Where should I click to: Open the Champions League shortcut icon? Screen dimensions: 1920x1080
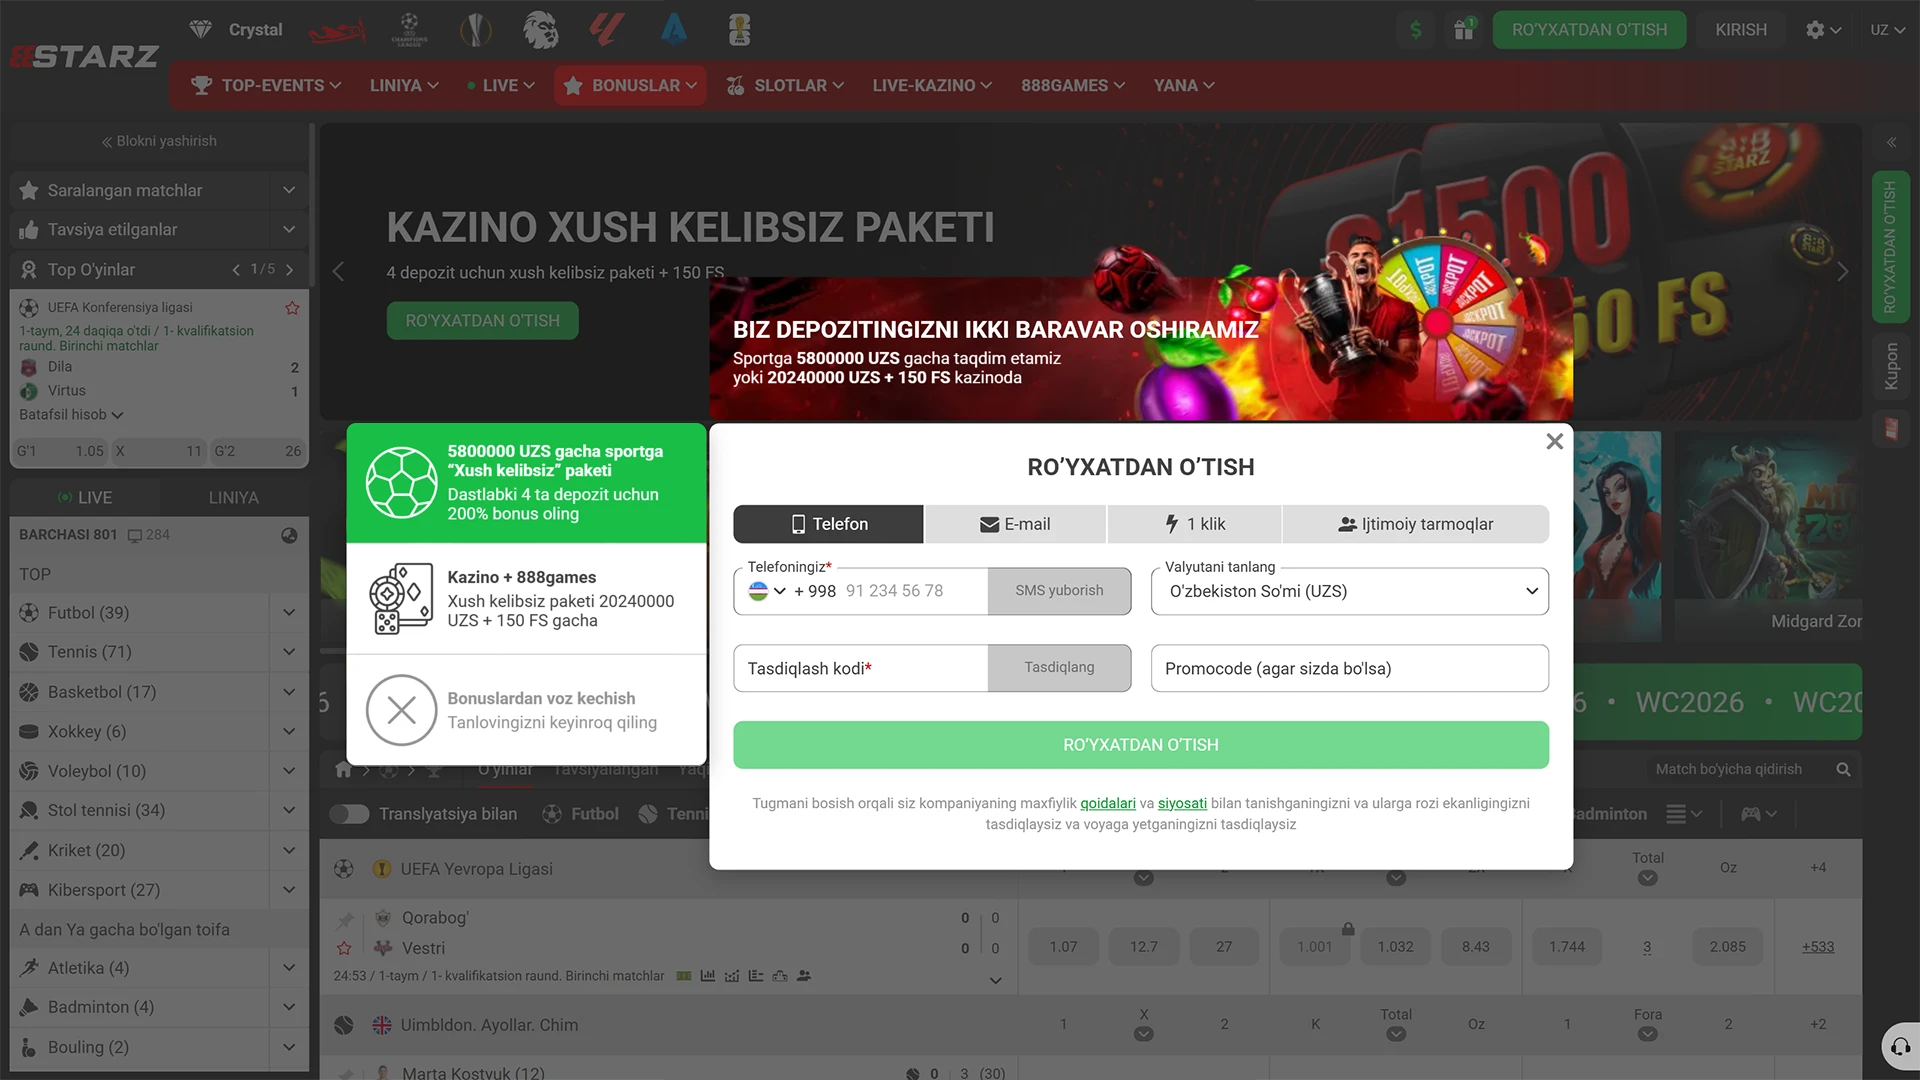409,30
